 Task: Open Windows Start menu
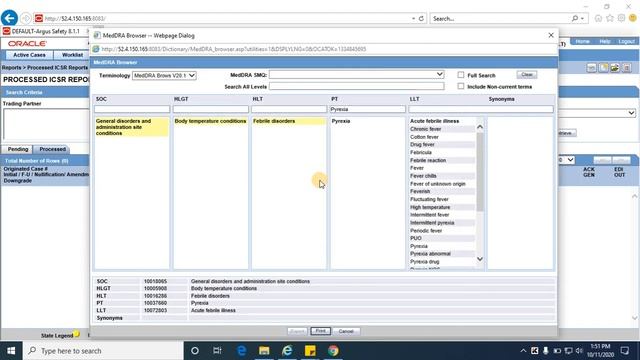coord(11,351)
